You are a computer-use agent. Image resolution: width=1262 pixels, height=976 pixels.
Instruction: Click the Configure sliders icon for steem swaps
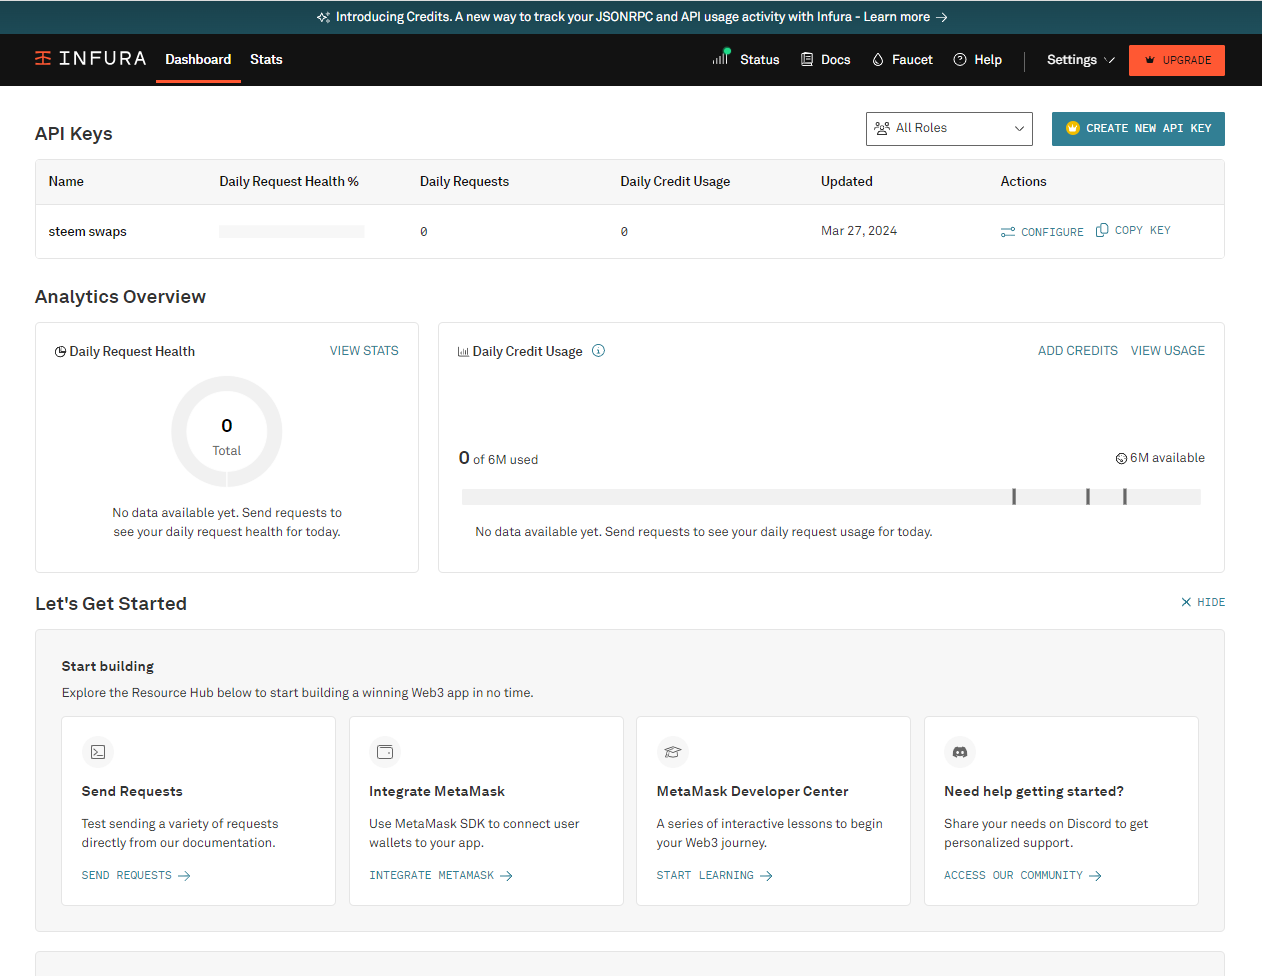[1008, 232]
